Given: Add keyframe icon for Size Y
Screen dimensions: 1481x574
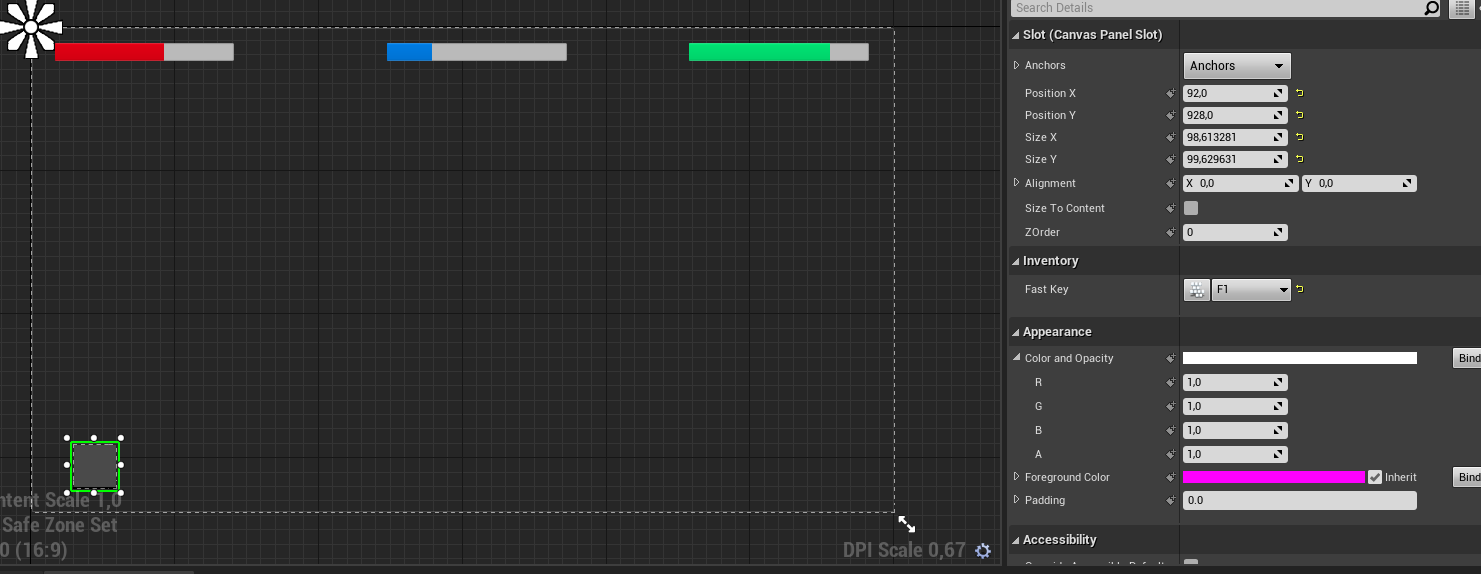Looking at the screenshot, I should (x=1171, y=159).
